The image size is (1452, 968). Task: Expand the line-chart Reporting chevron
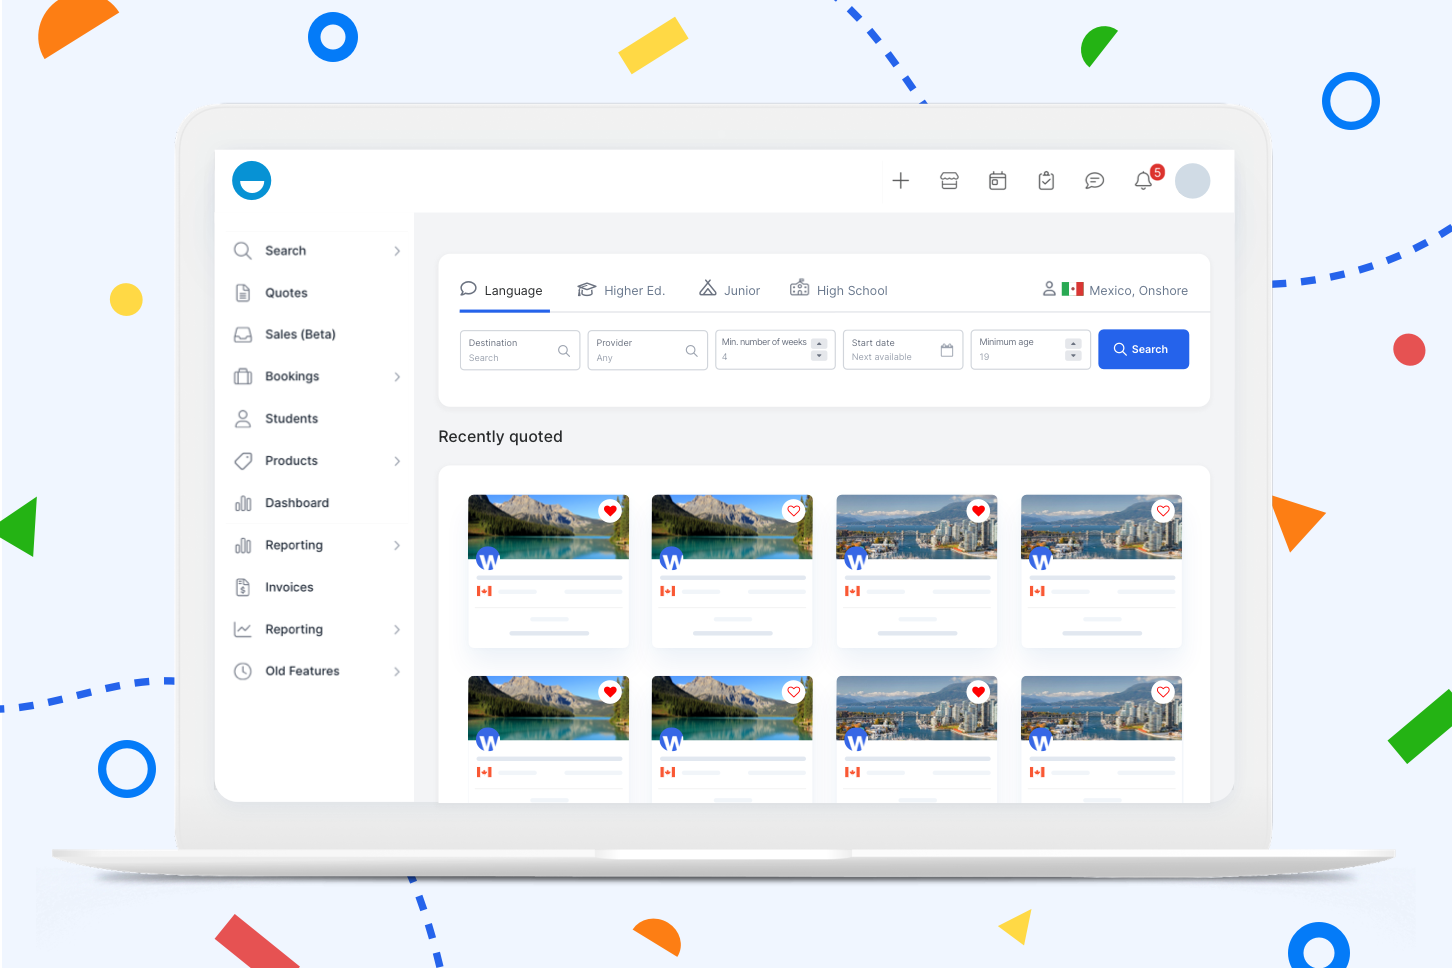point(397,629)
